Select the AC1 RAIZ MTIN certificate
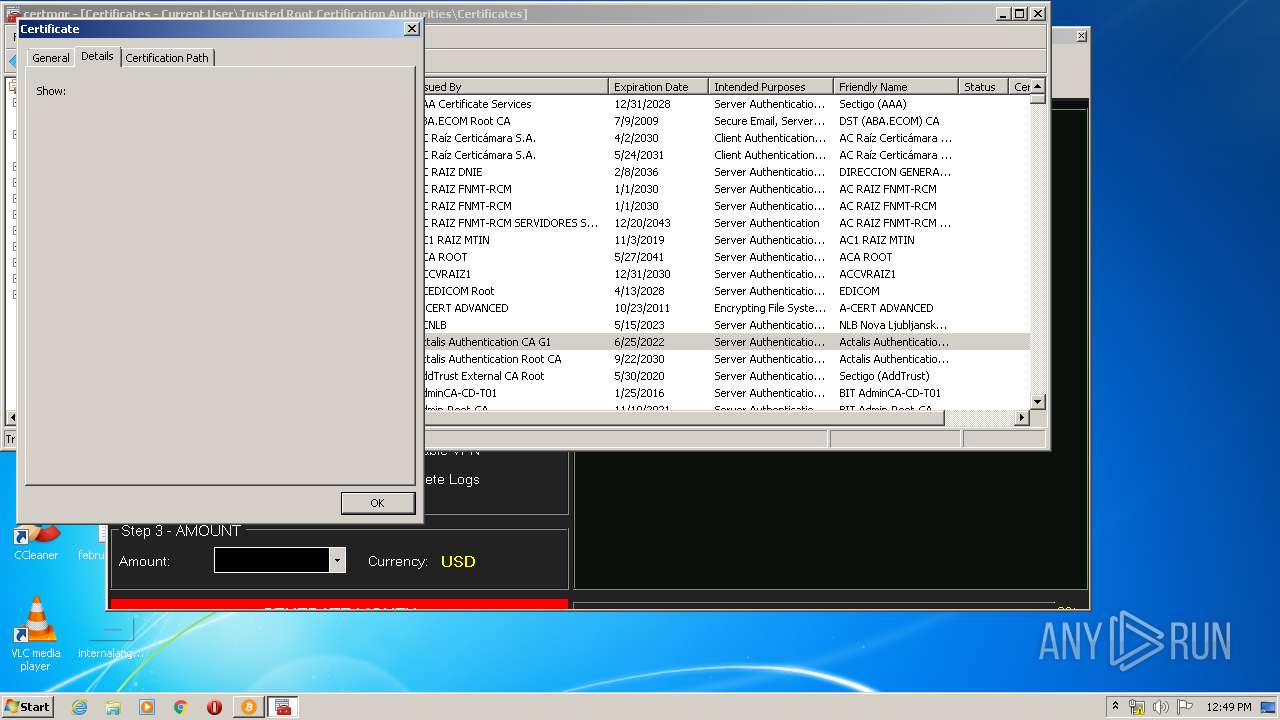The height and width of the screenshot is (720, 1280). click(725, 240)
